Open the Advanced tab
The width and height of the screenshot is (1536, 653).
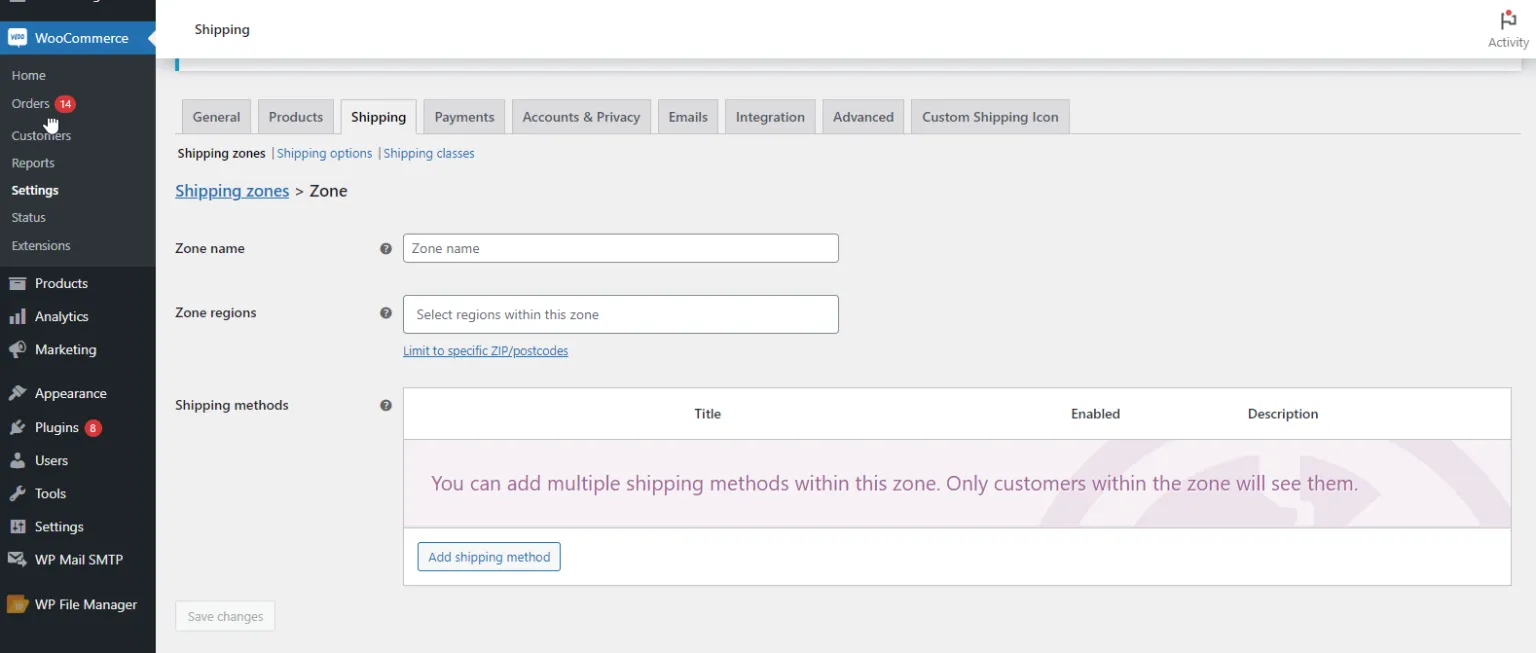pos(863,116)
